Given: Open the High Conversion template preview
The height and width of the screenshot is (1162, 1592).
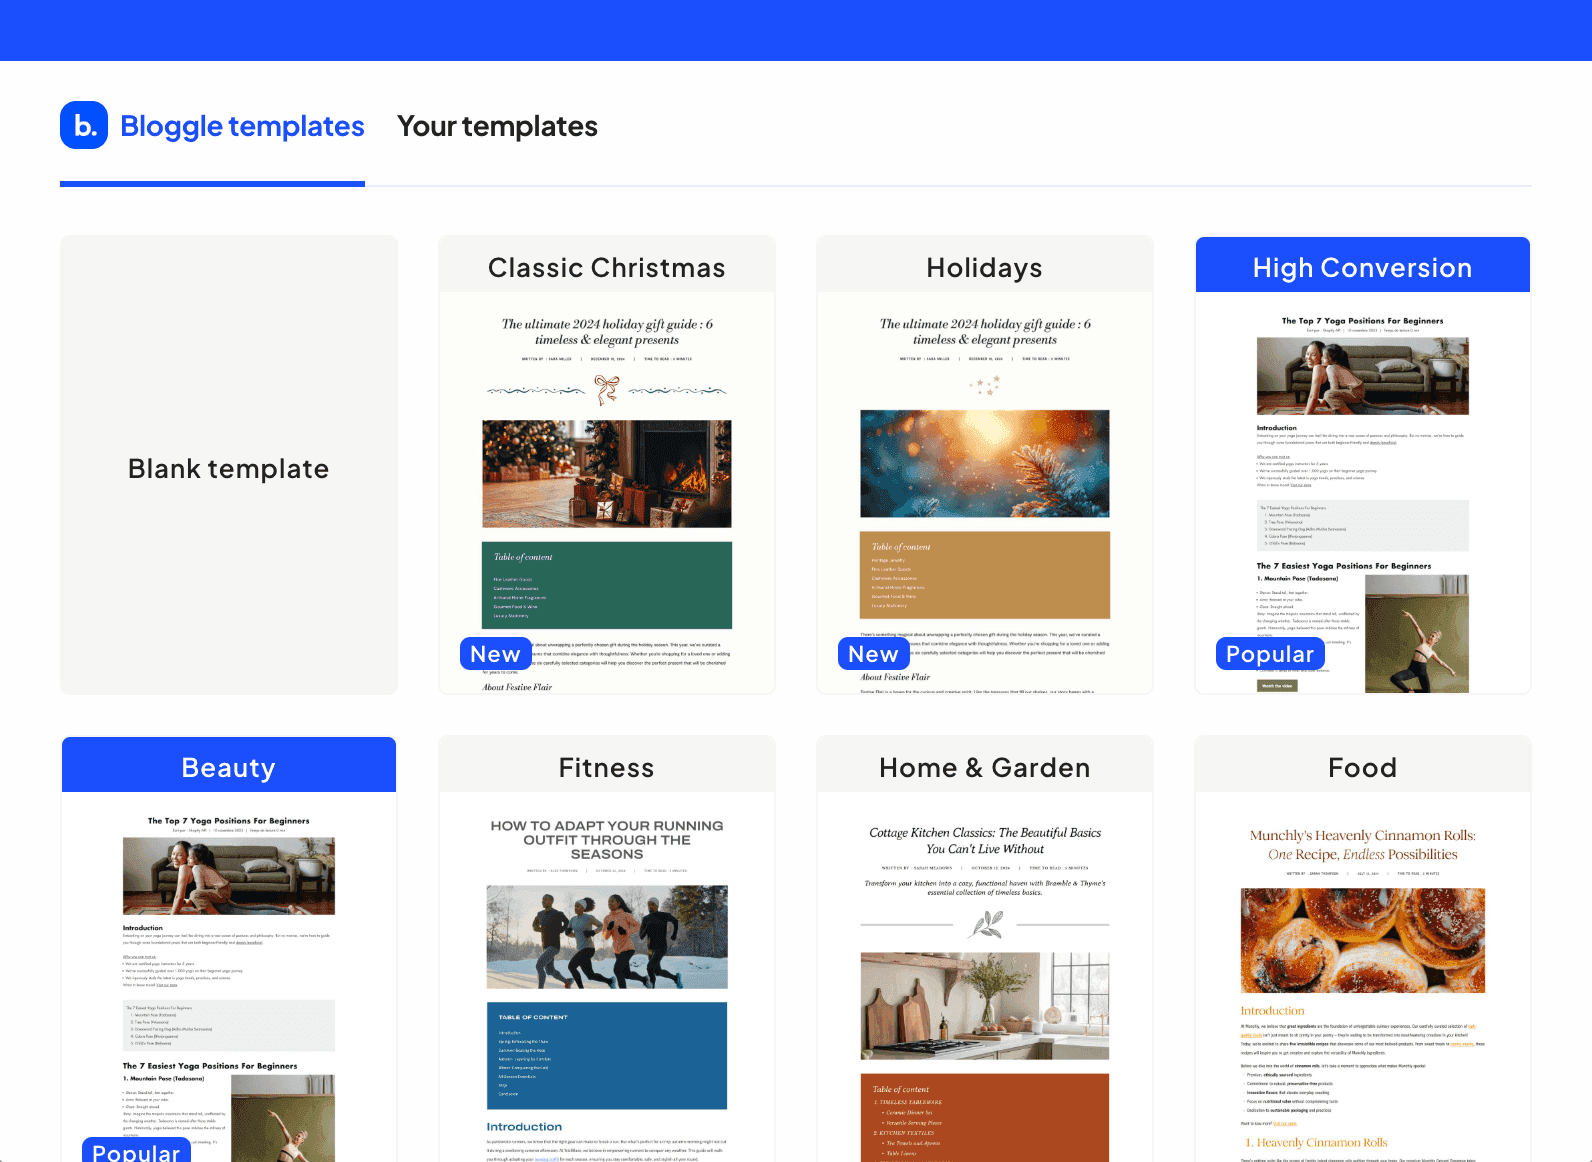Looking at the screenshot, I should [1363, 492].
